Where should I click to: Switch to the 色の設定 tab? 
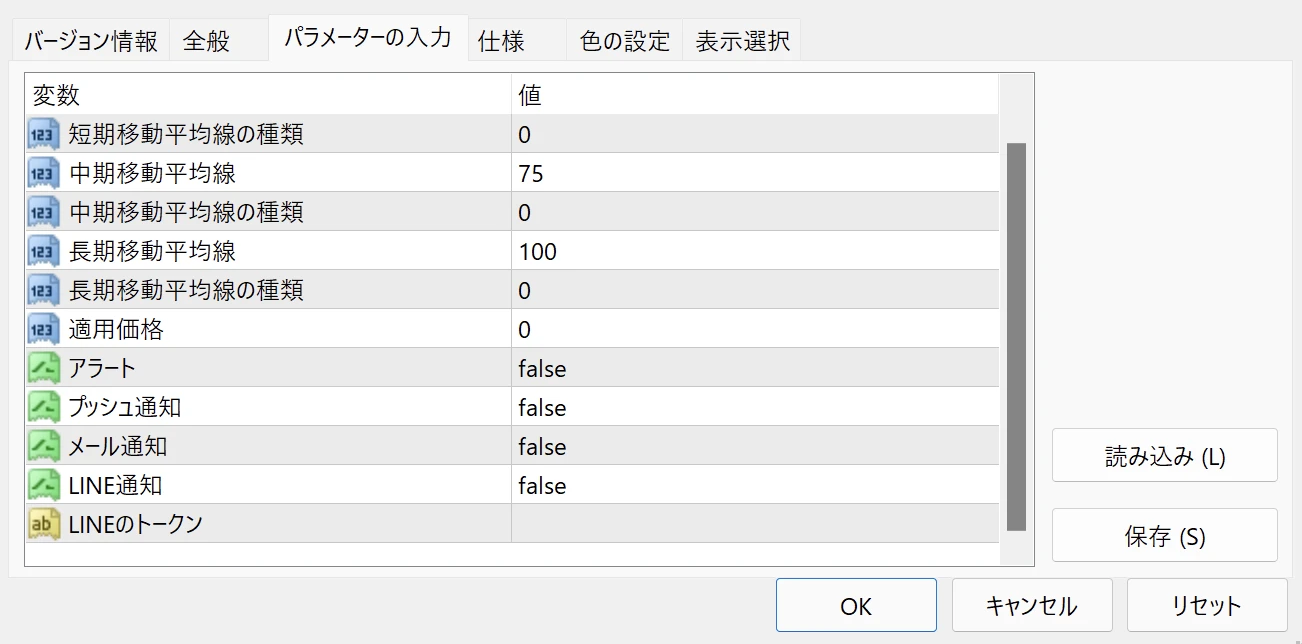point(625,41)
